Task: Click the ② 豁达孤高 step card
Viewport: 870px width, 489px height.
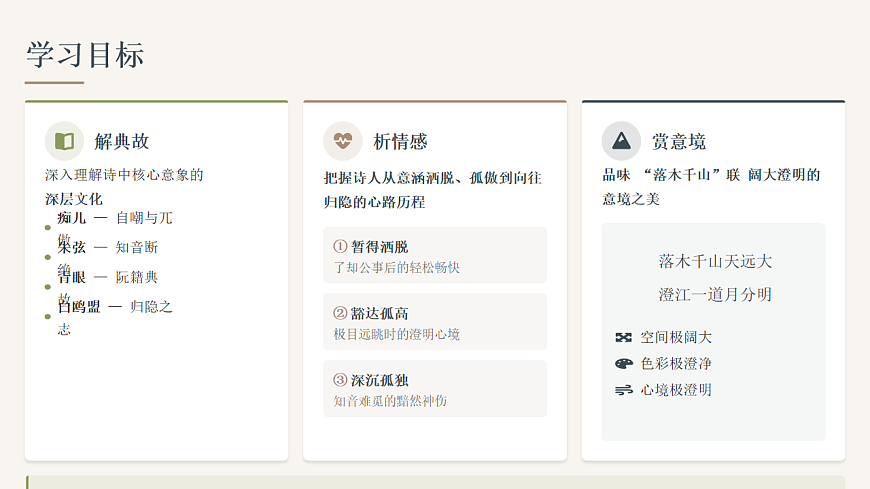Action: pos(435,322)
